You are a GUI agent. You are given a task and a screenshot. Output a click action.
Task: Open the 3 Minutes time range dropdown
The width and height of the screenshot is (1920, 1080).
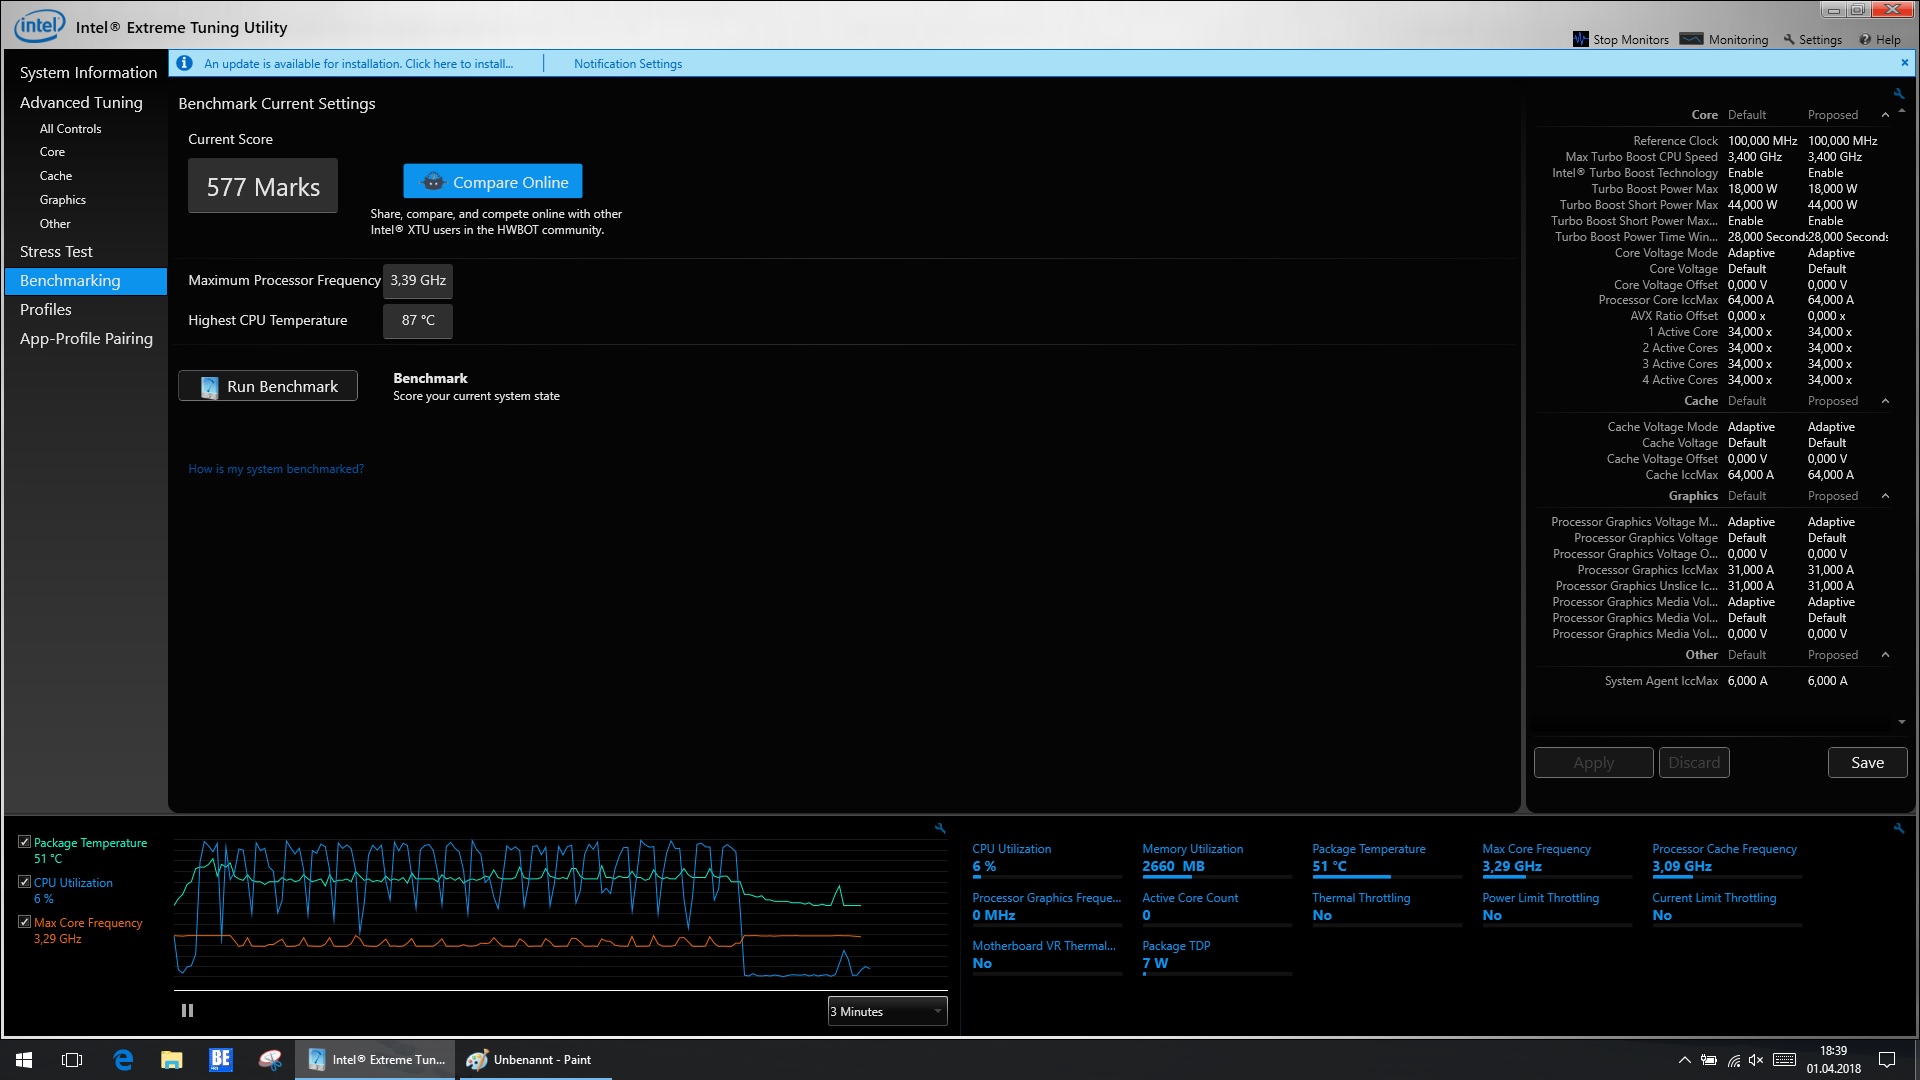(887, 1011)
